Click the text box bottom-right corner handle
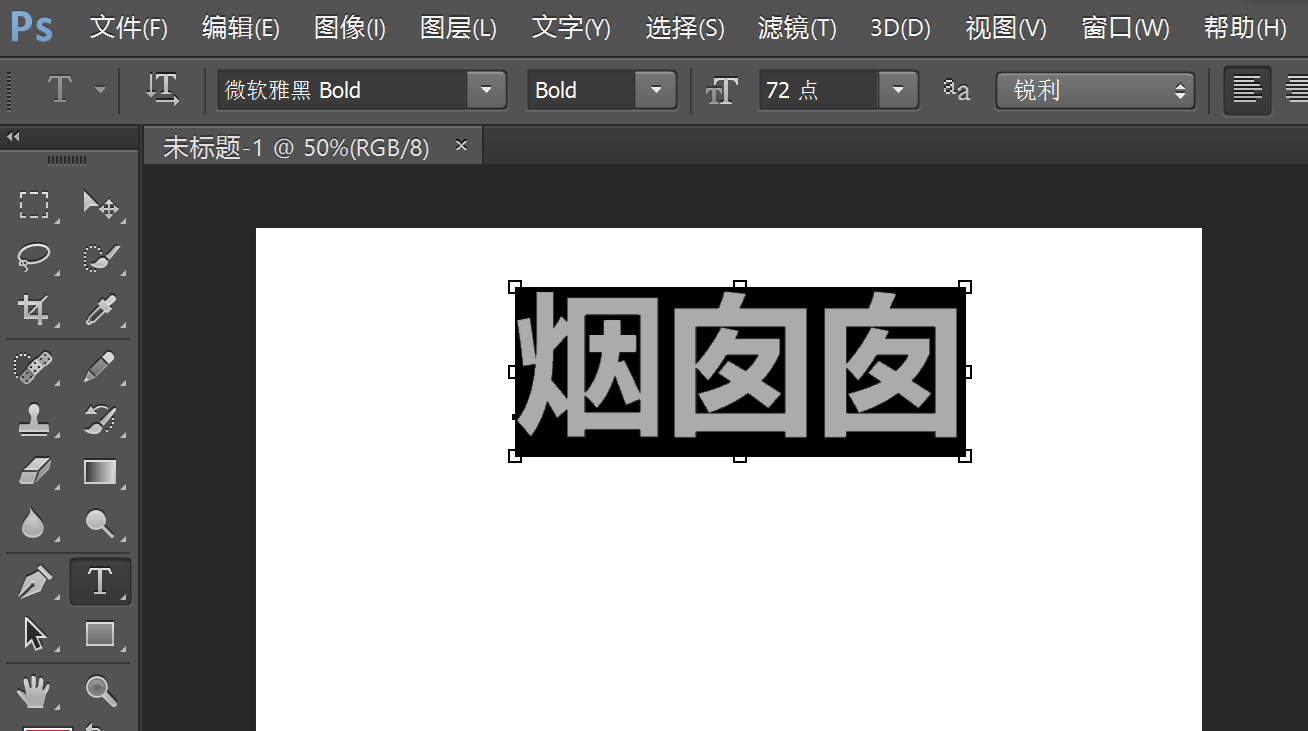 [965, 456]
